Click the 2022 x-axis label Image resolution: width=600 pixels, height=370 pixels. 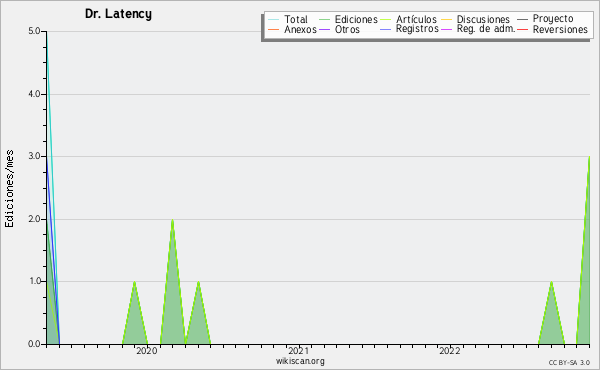450,351
